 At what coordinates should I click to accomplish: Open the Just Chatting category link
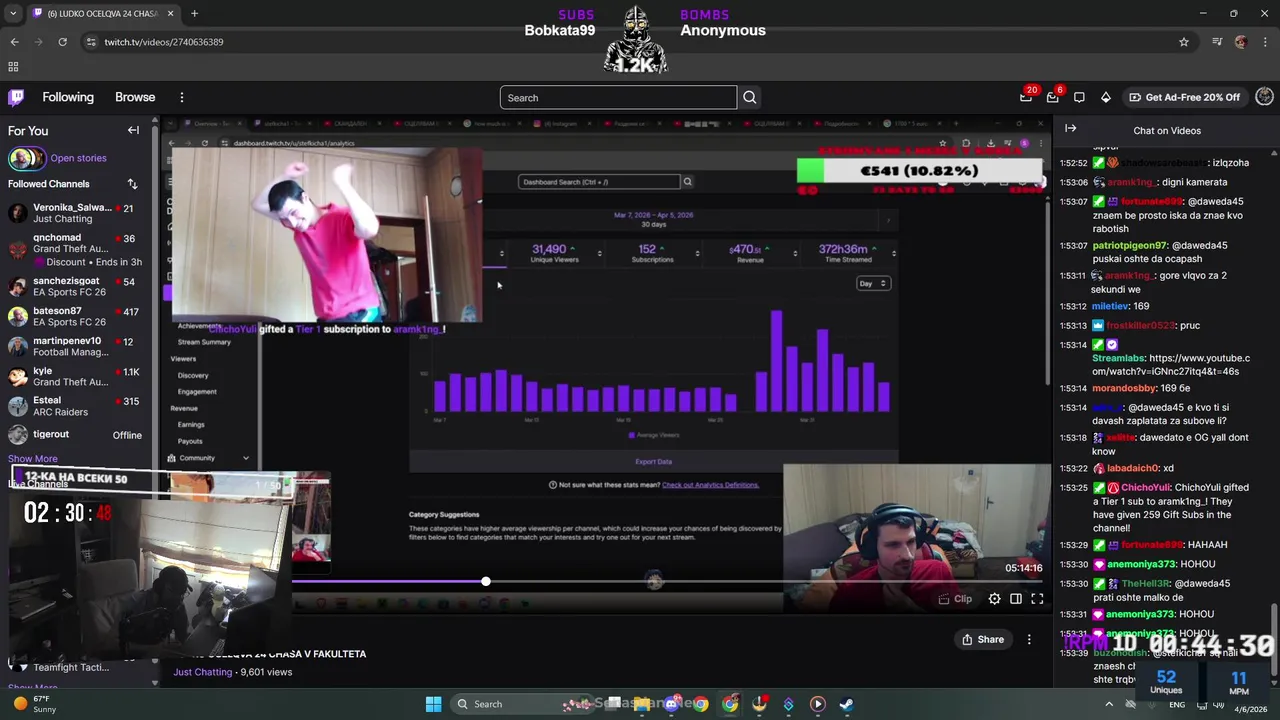(x=202, y=672)
